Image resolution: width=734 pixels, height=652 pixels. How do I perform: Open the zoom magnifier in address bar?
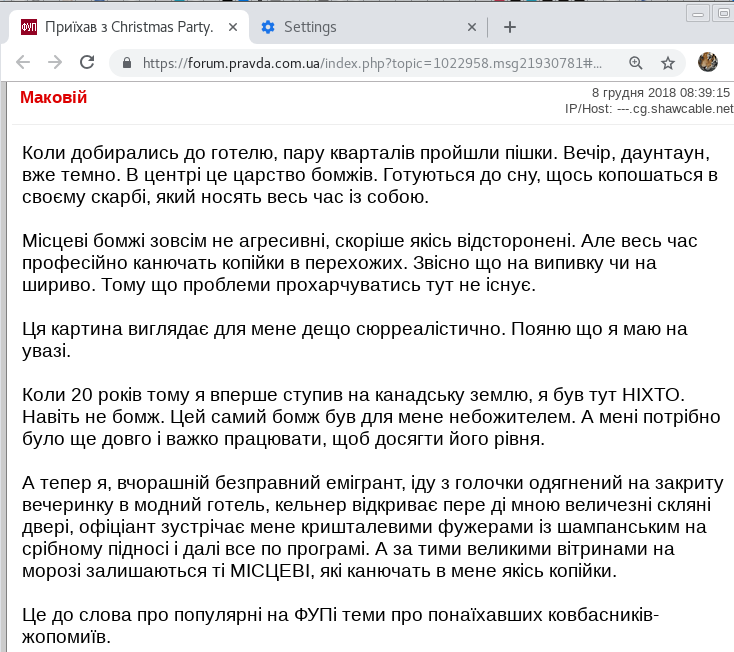[635, 63]
